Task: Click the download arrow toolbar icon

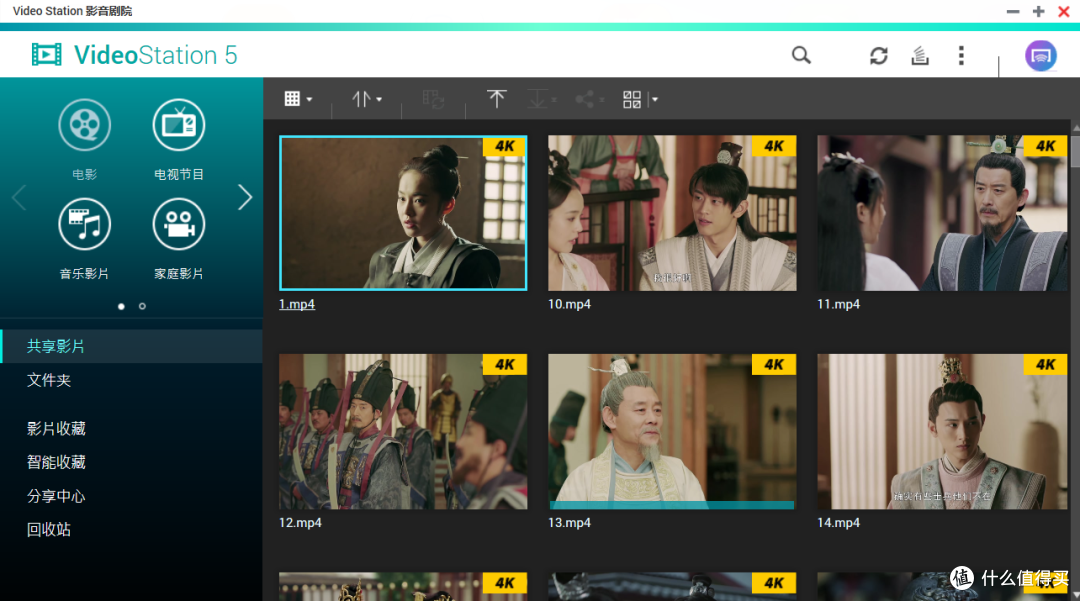Action: pos(537,99)
